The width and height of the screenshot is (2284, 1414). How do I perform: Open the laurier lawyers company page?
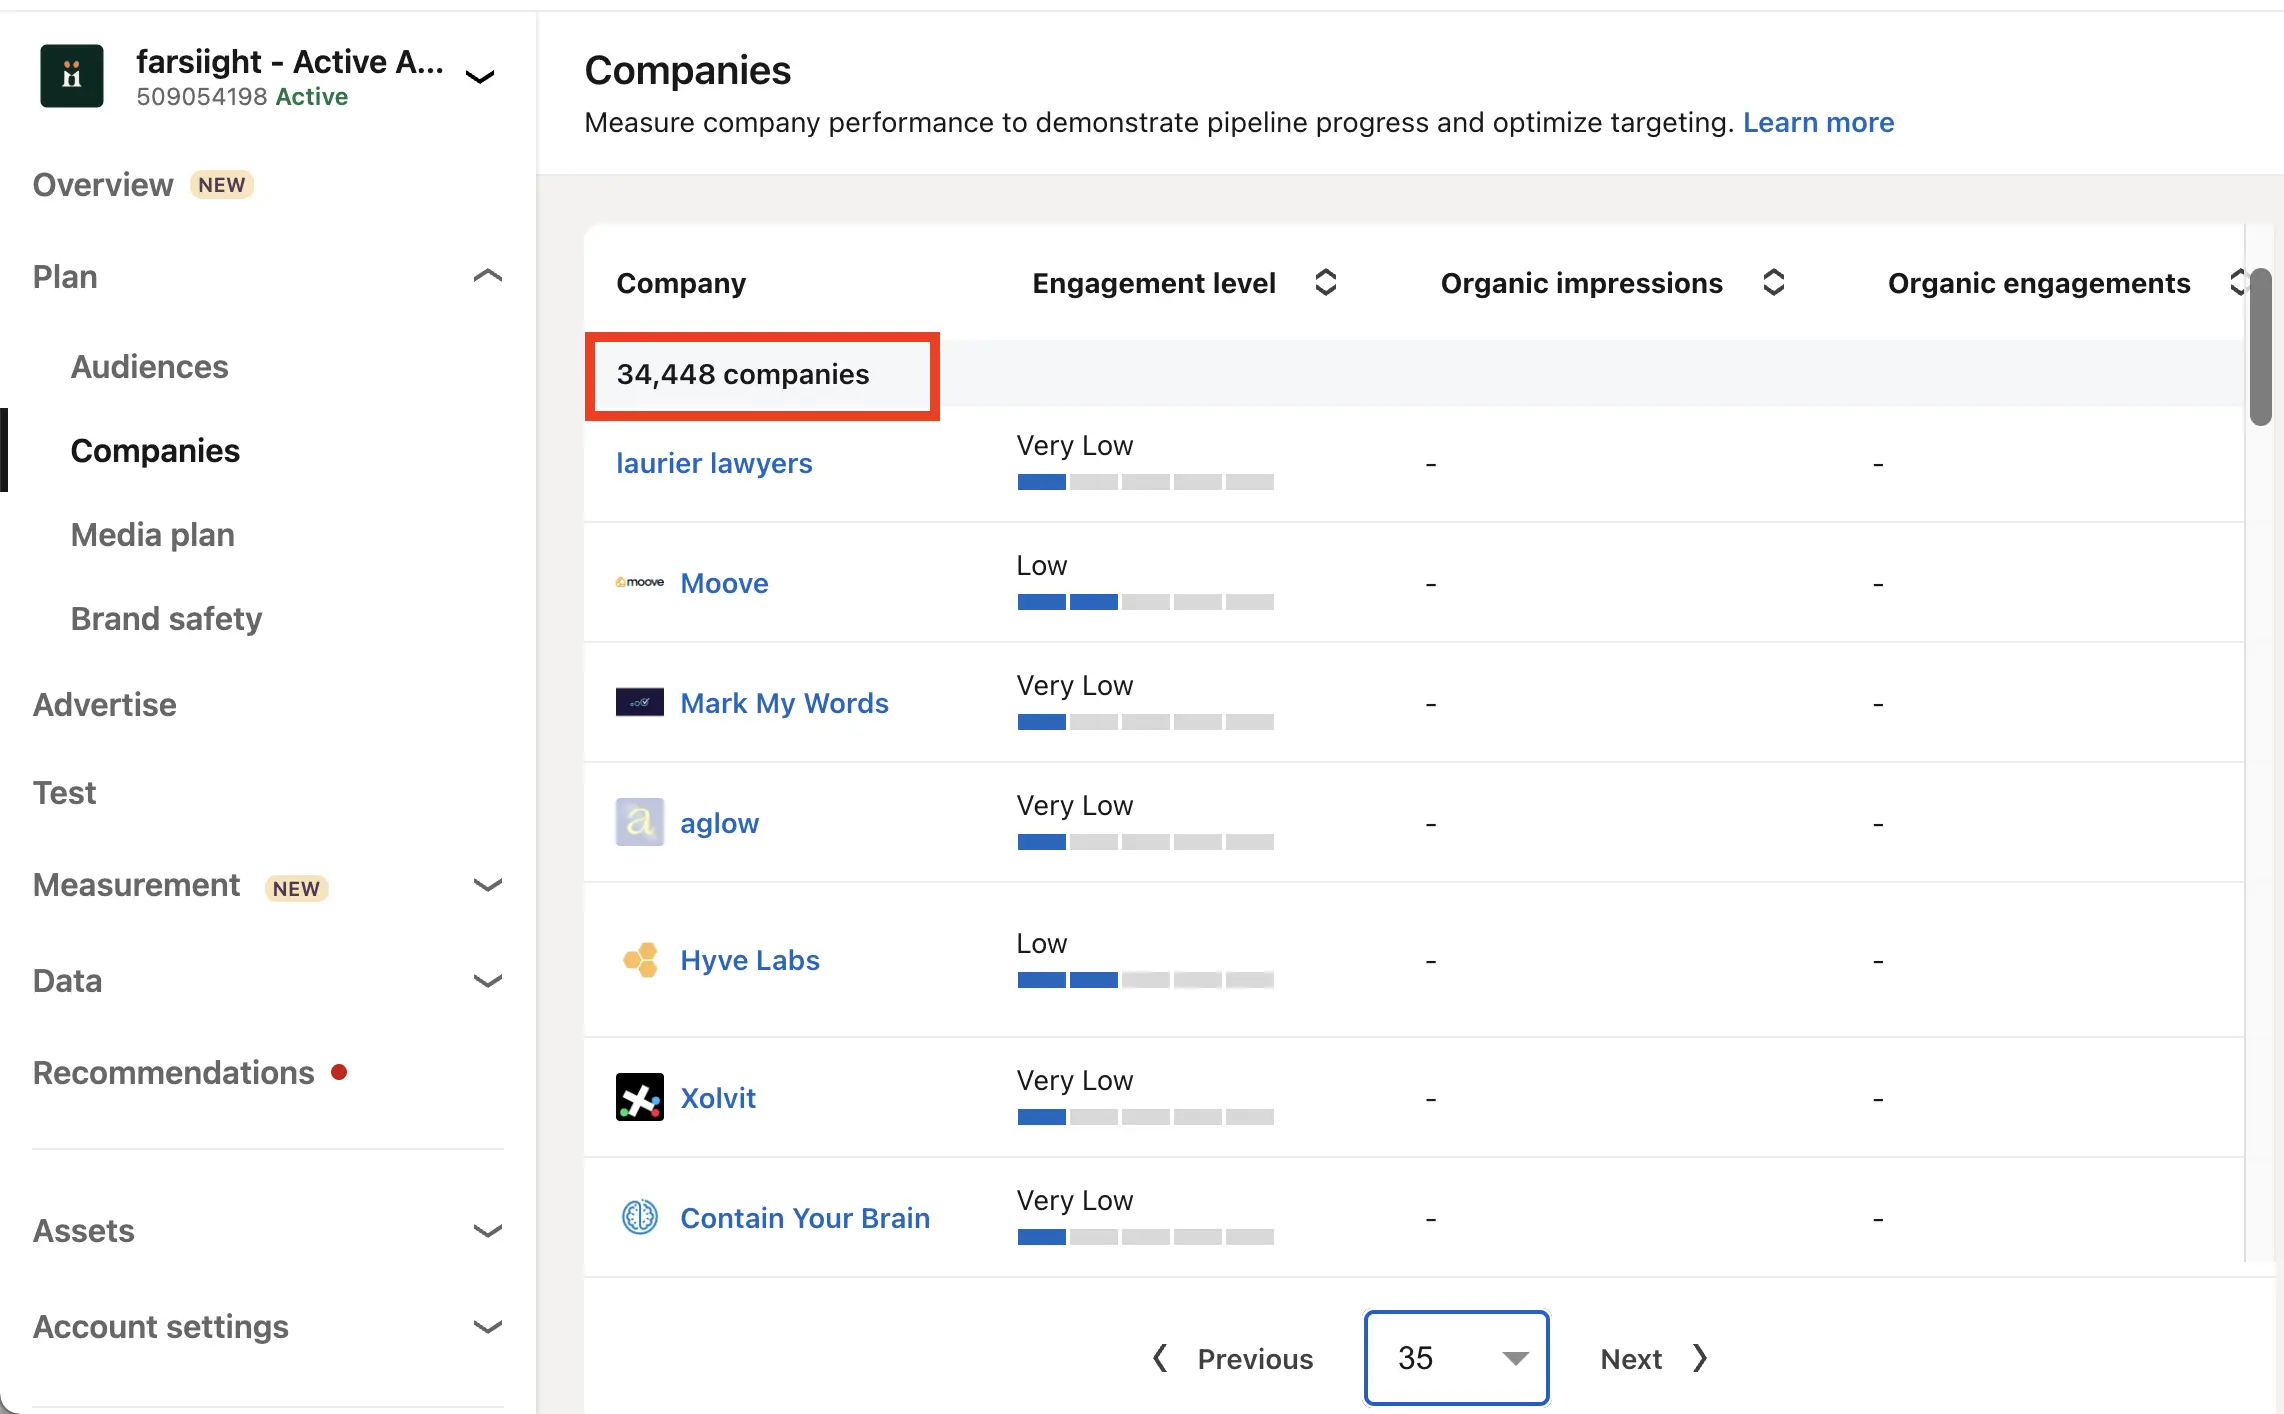coord(713,462)
